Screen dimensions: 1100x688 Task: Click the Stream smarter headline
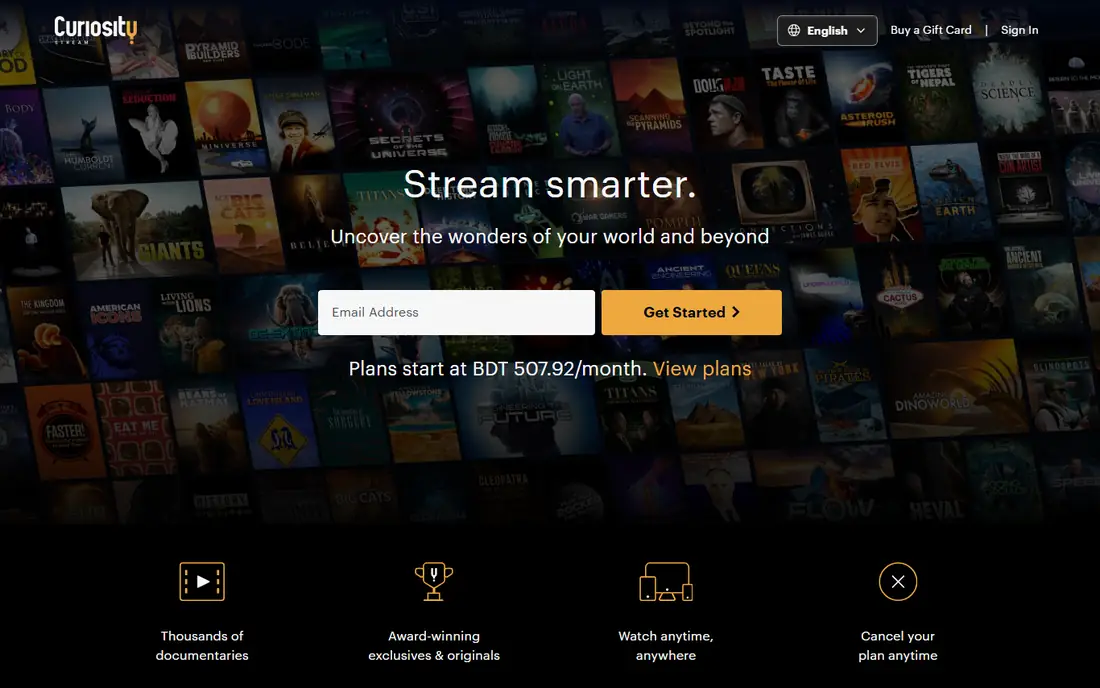coord(550,184)
